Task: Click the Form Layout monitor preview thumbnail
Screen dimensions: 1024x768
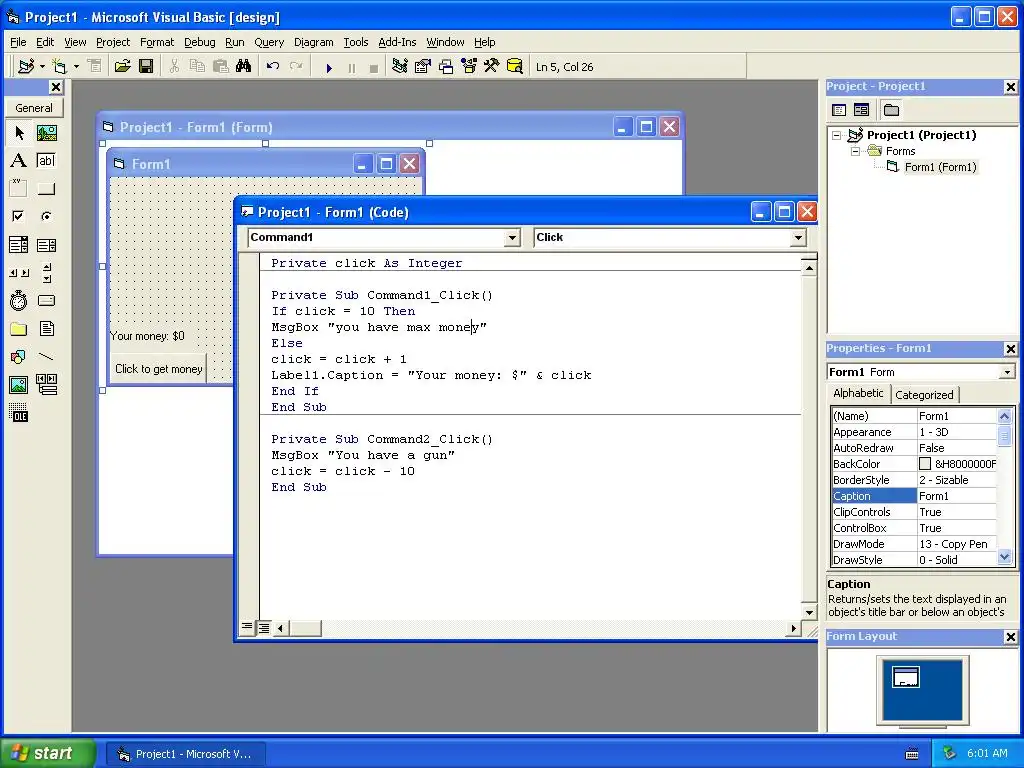Action: pyautogui.click(x=906, y=677)
